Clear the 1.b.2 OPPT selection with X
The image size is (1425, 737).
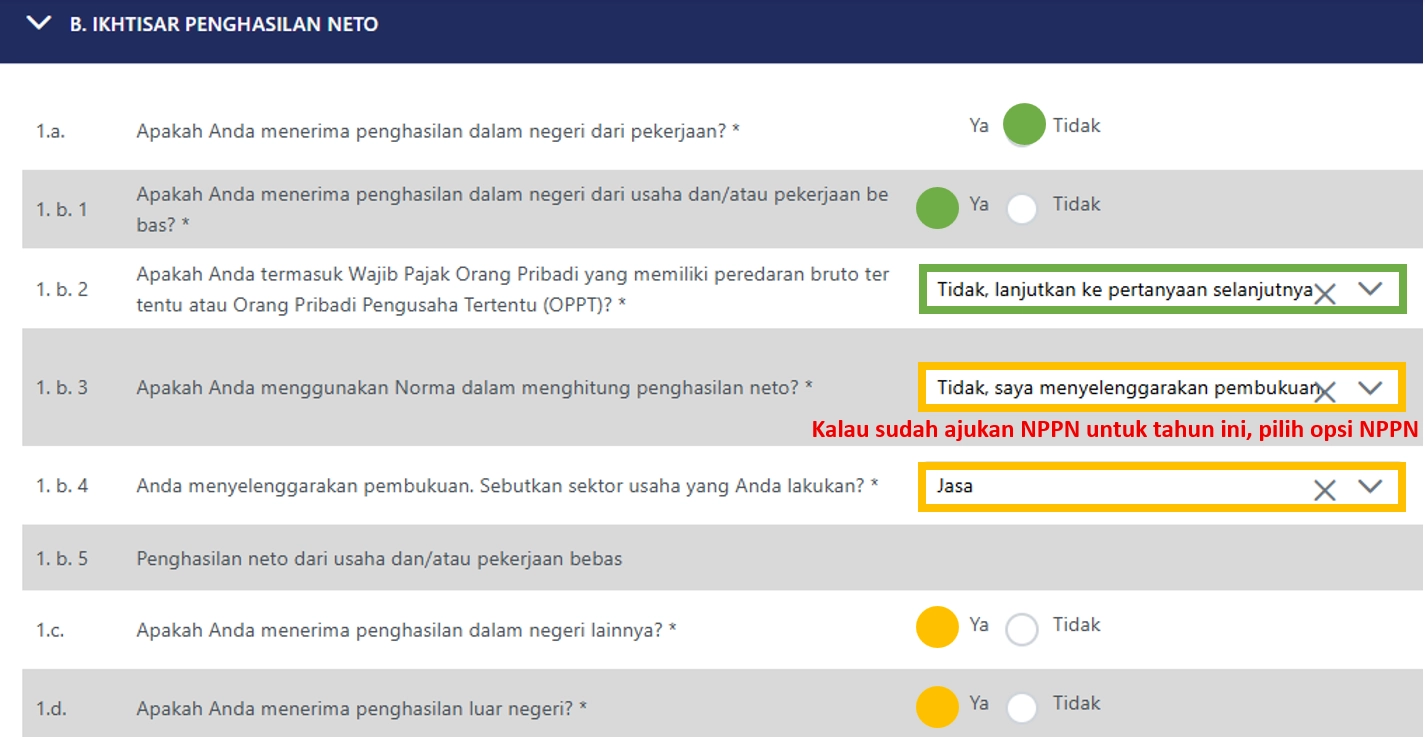pyautogui.click(x=1325, y=292)
